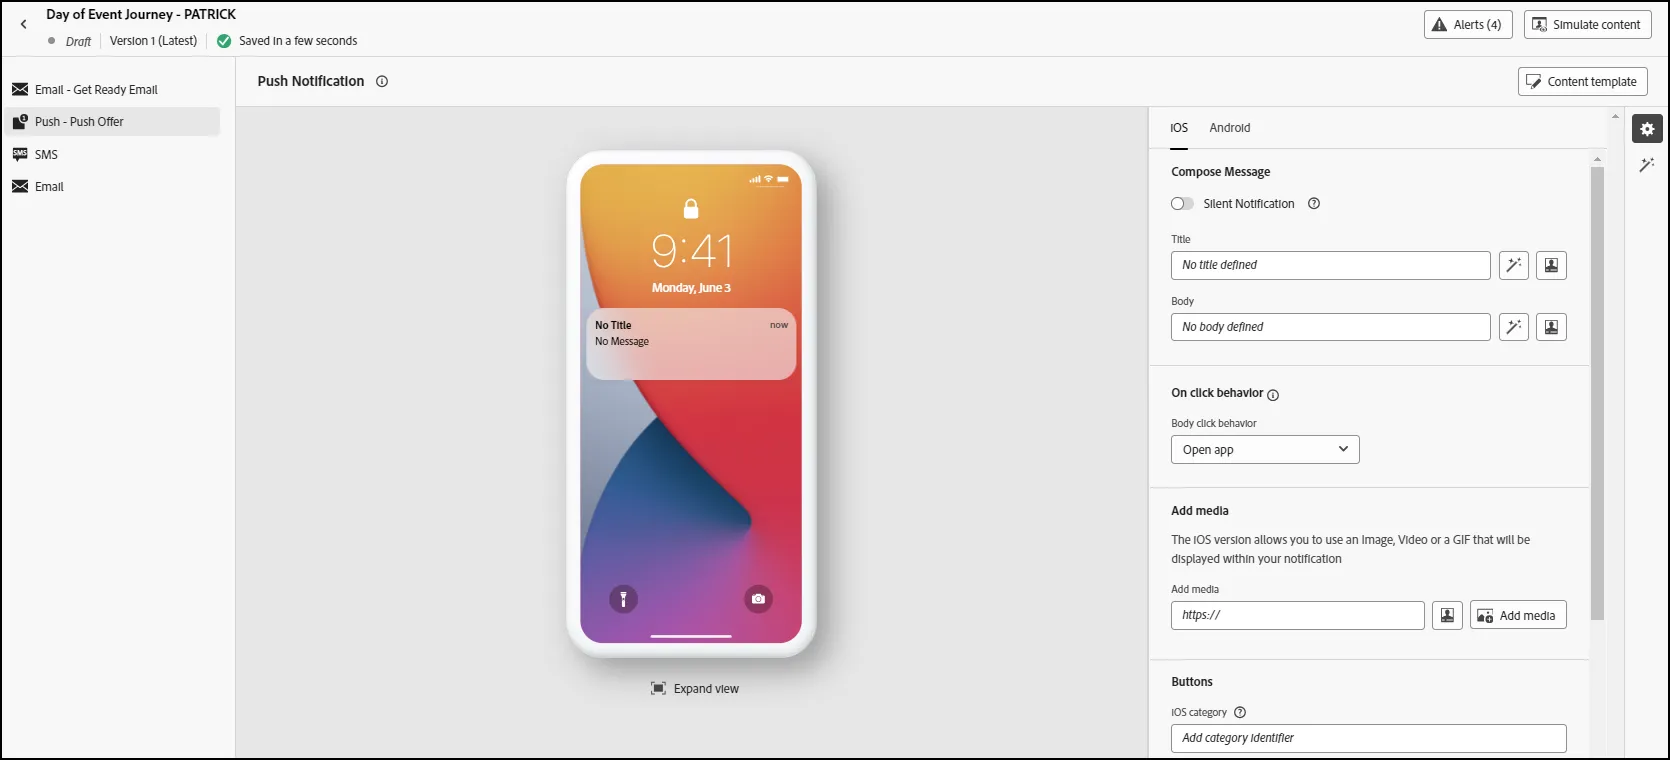Select the SMS channel item

(x=112, y=155)
